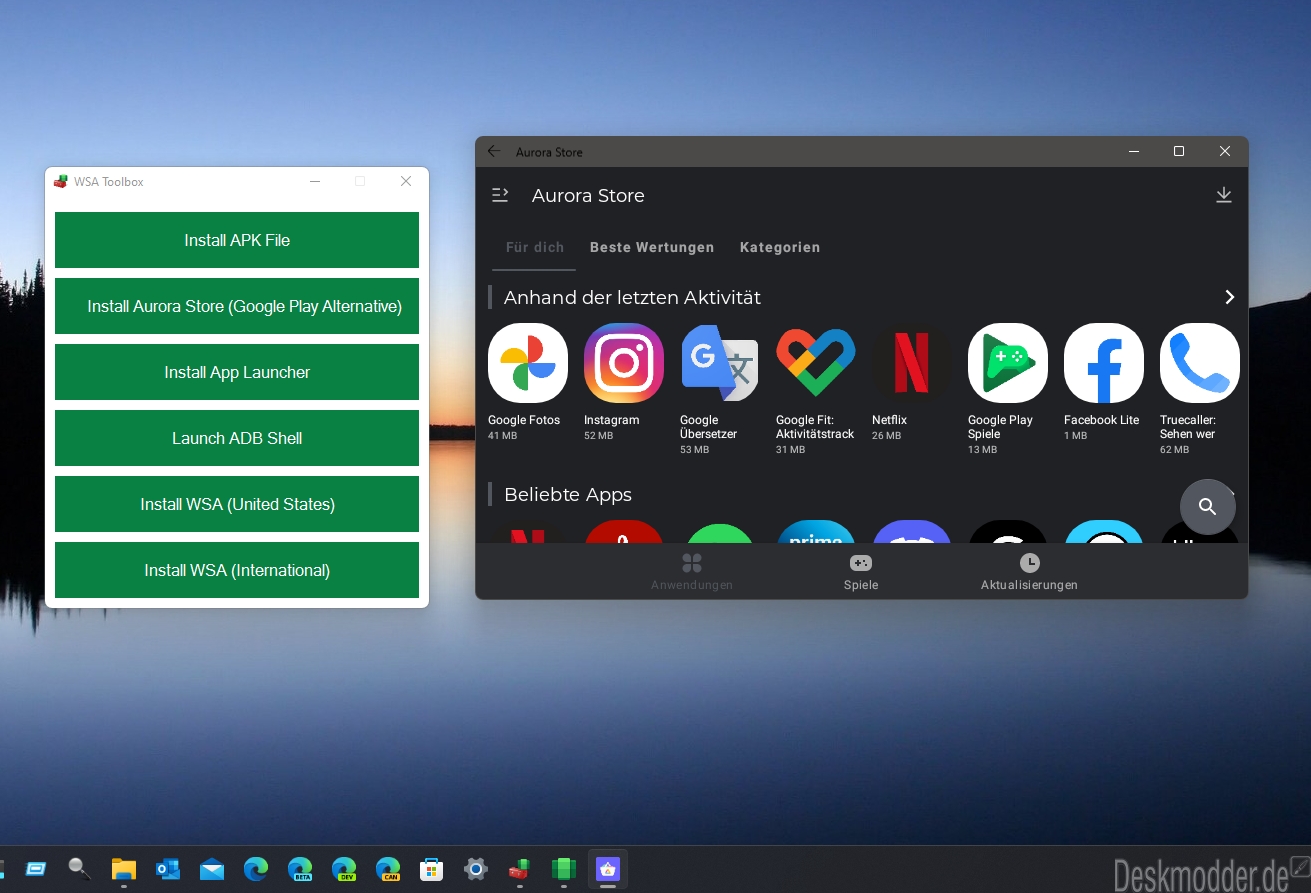Open Microsoft Edge stable from the taskbar
This screenshot has height=893, width=1311.
point(256,868)
